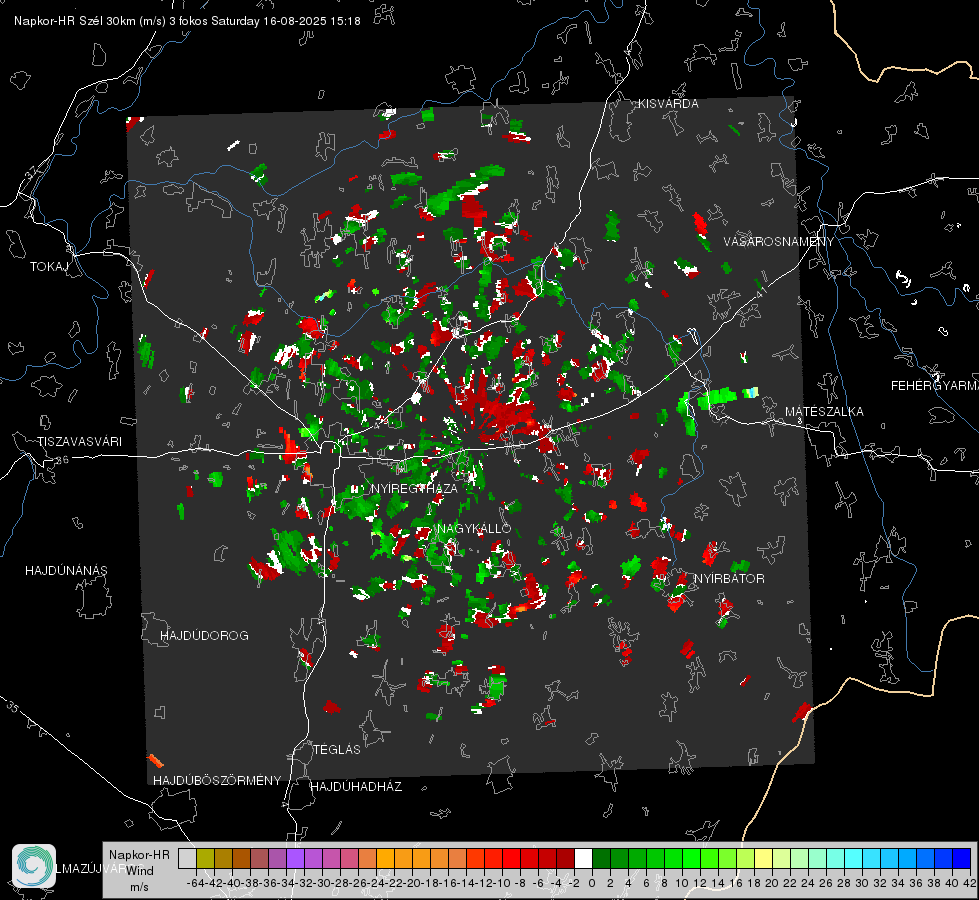The height and width of the screenshot is (900, 979).
Task: Click the deep blue swatch ending the legend
Action: (962, 858)
